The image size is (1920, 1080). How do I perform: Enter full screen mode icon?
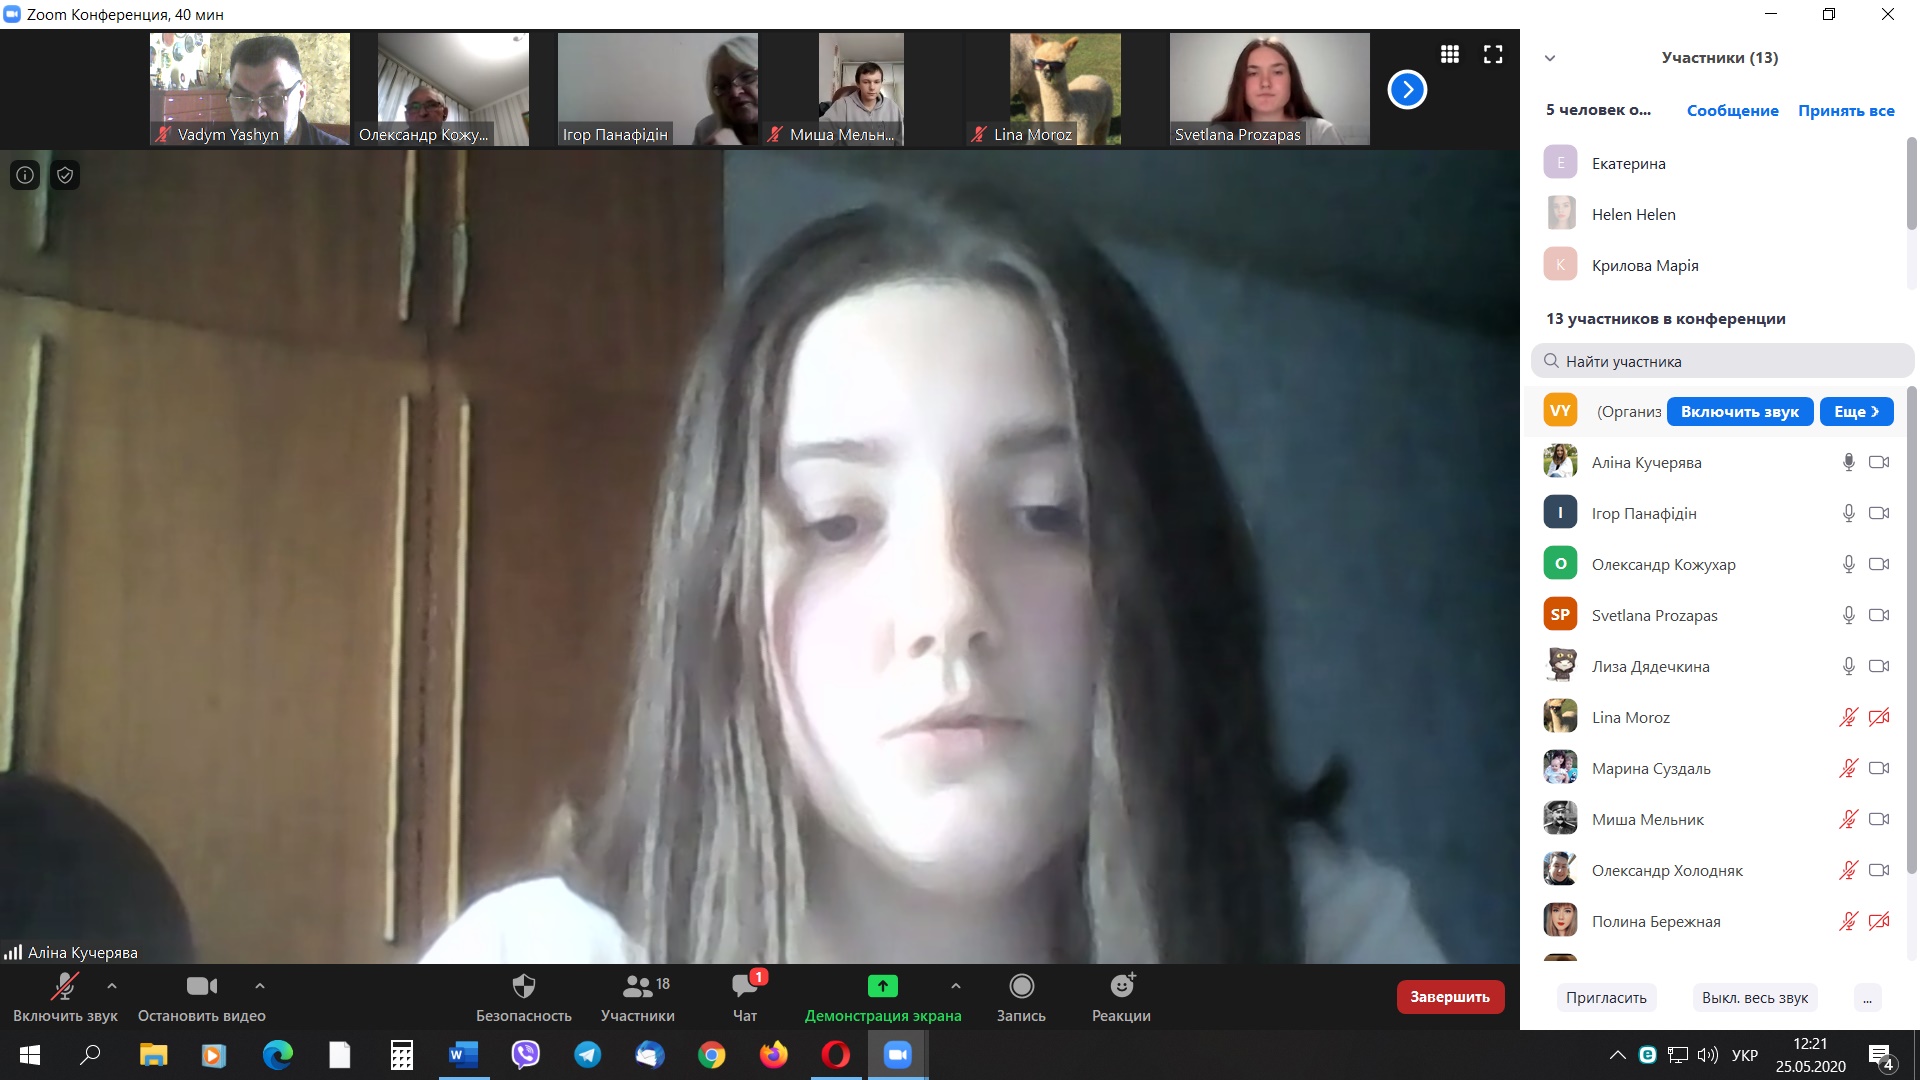[x=1493, y=54]
